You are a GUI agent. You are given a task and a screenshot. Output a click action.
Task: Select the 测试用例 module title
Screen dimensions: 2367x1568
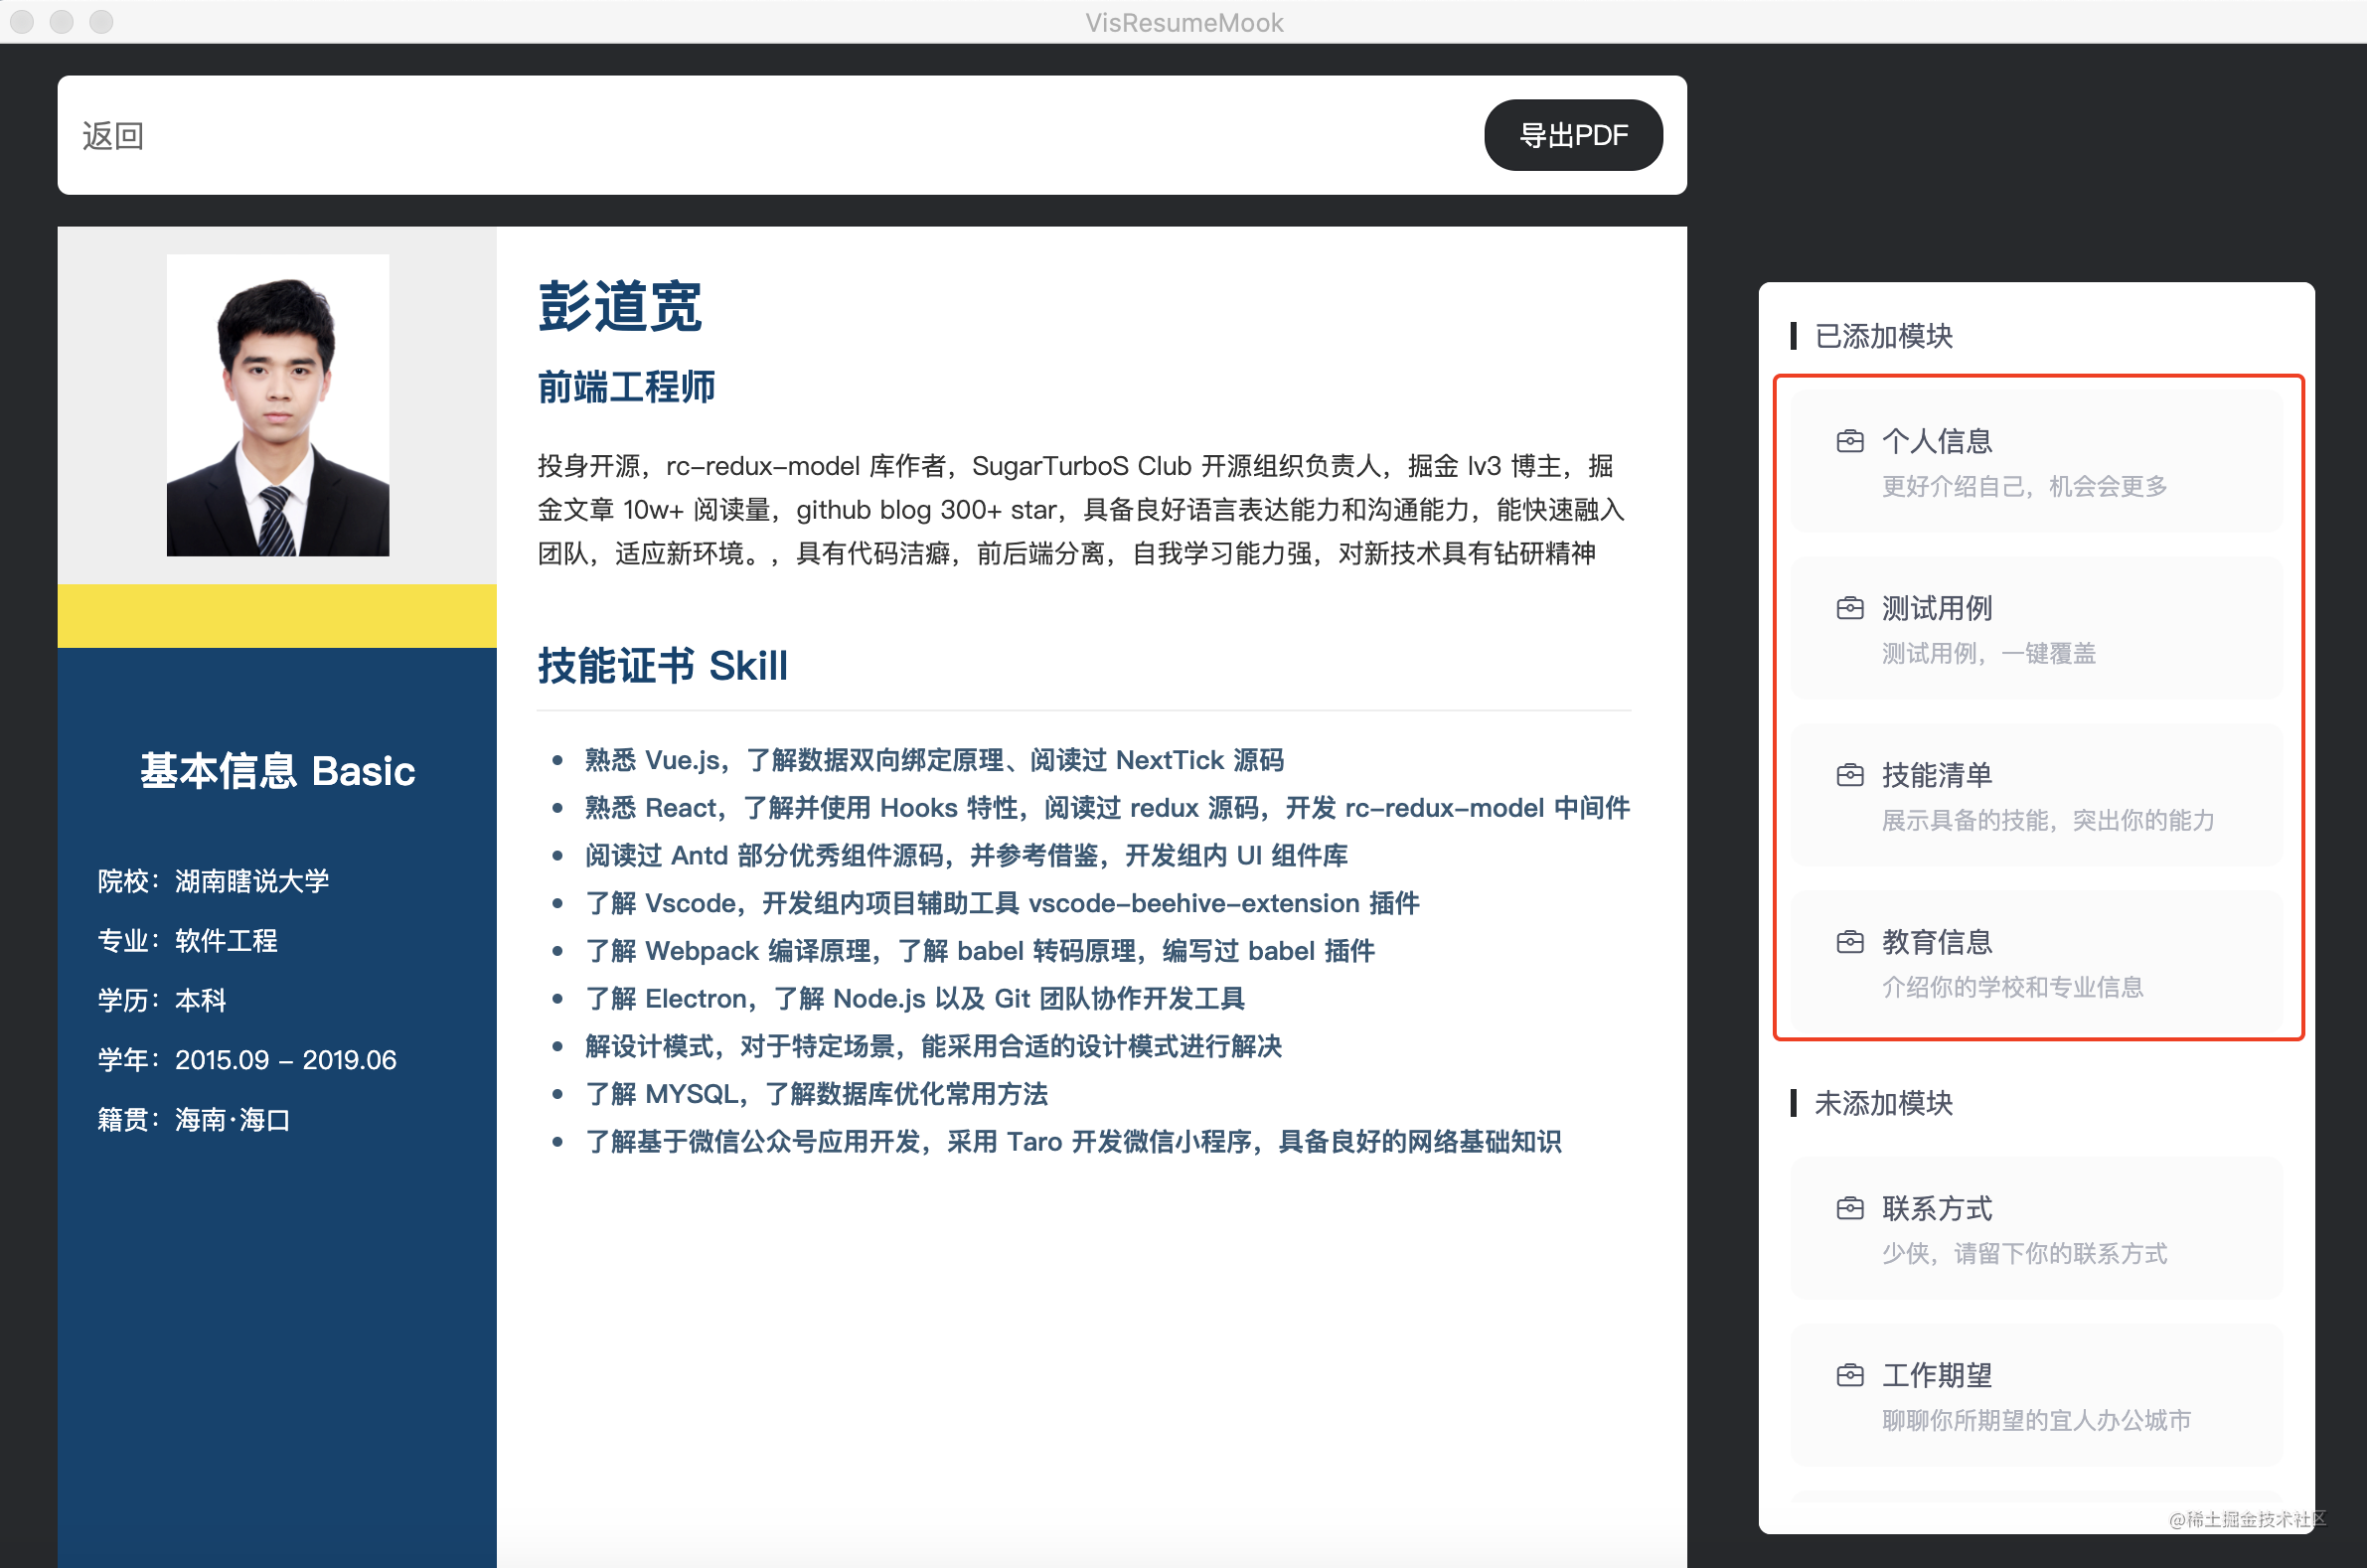tap(1936, 608)
